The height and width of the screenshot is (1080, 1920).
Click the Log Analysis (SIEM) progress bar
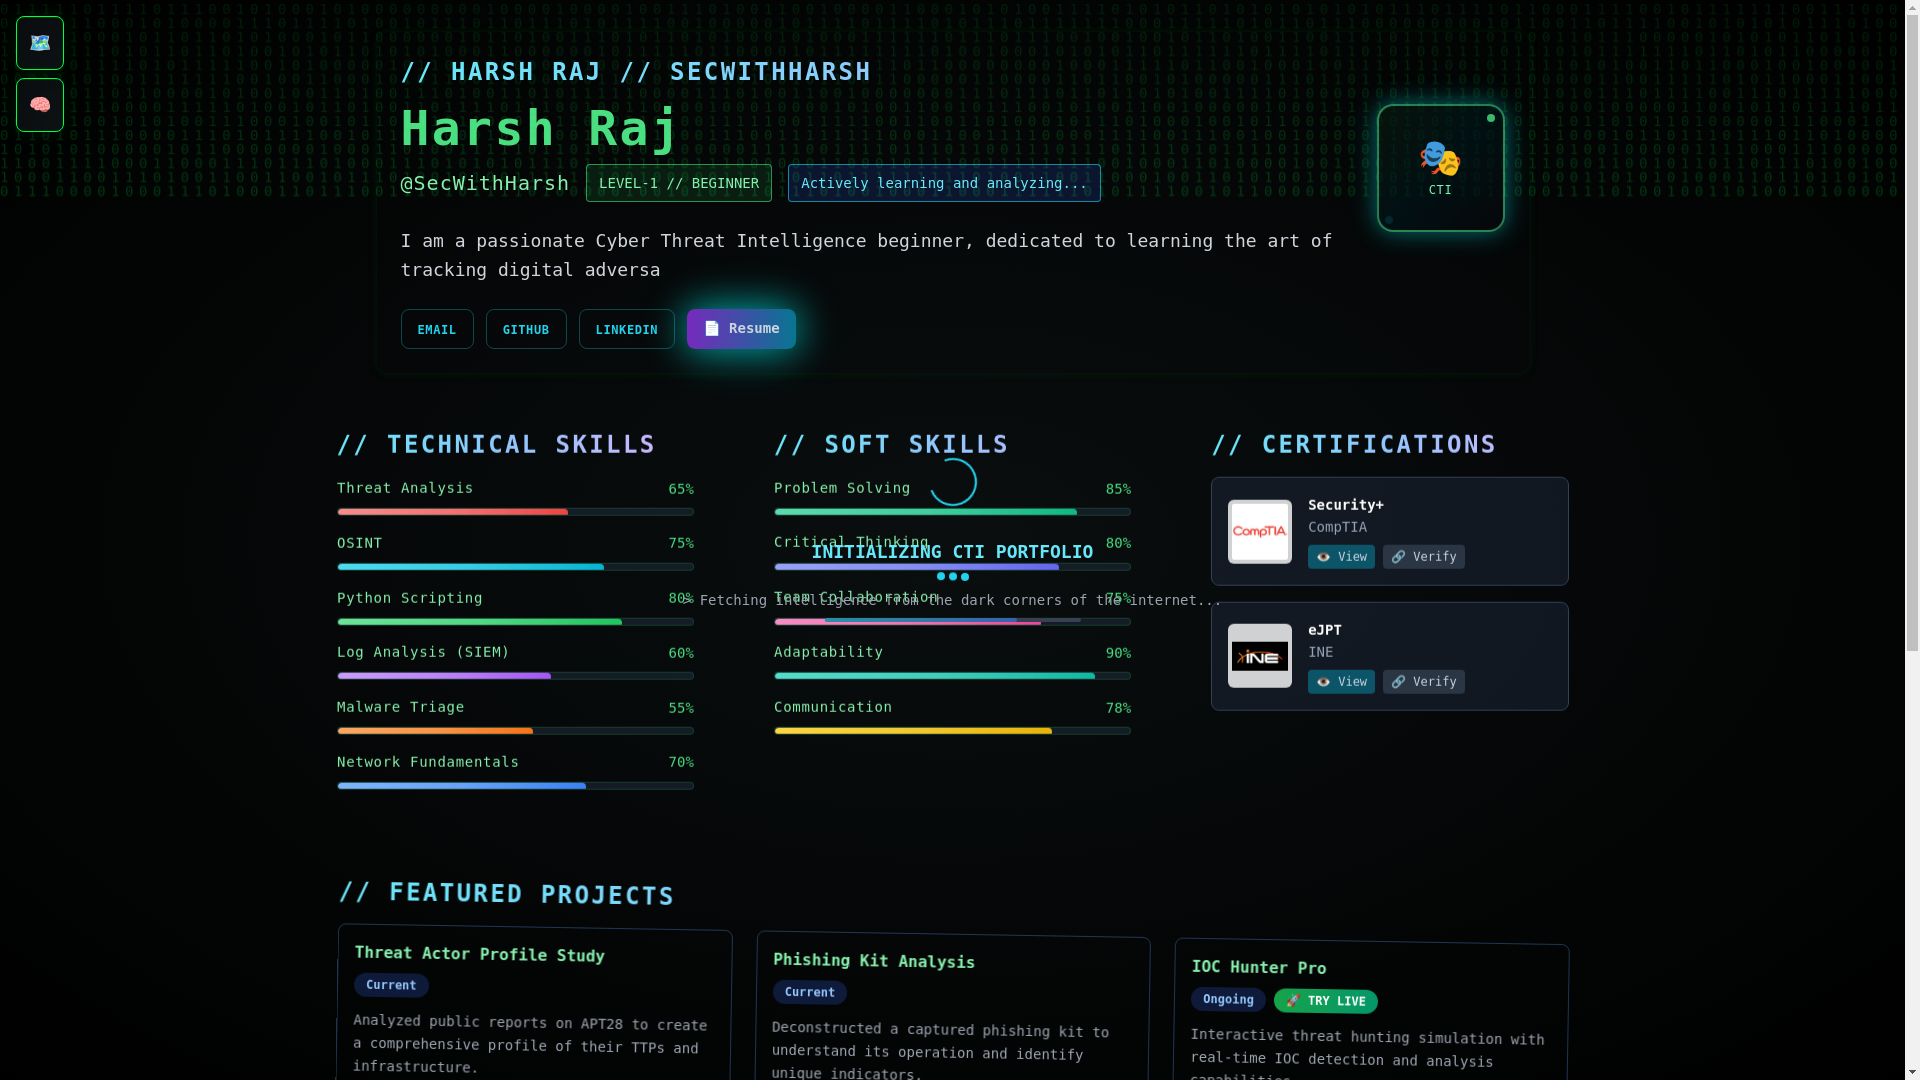[515, 676]
